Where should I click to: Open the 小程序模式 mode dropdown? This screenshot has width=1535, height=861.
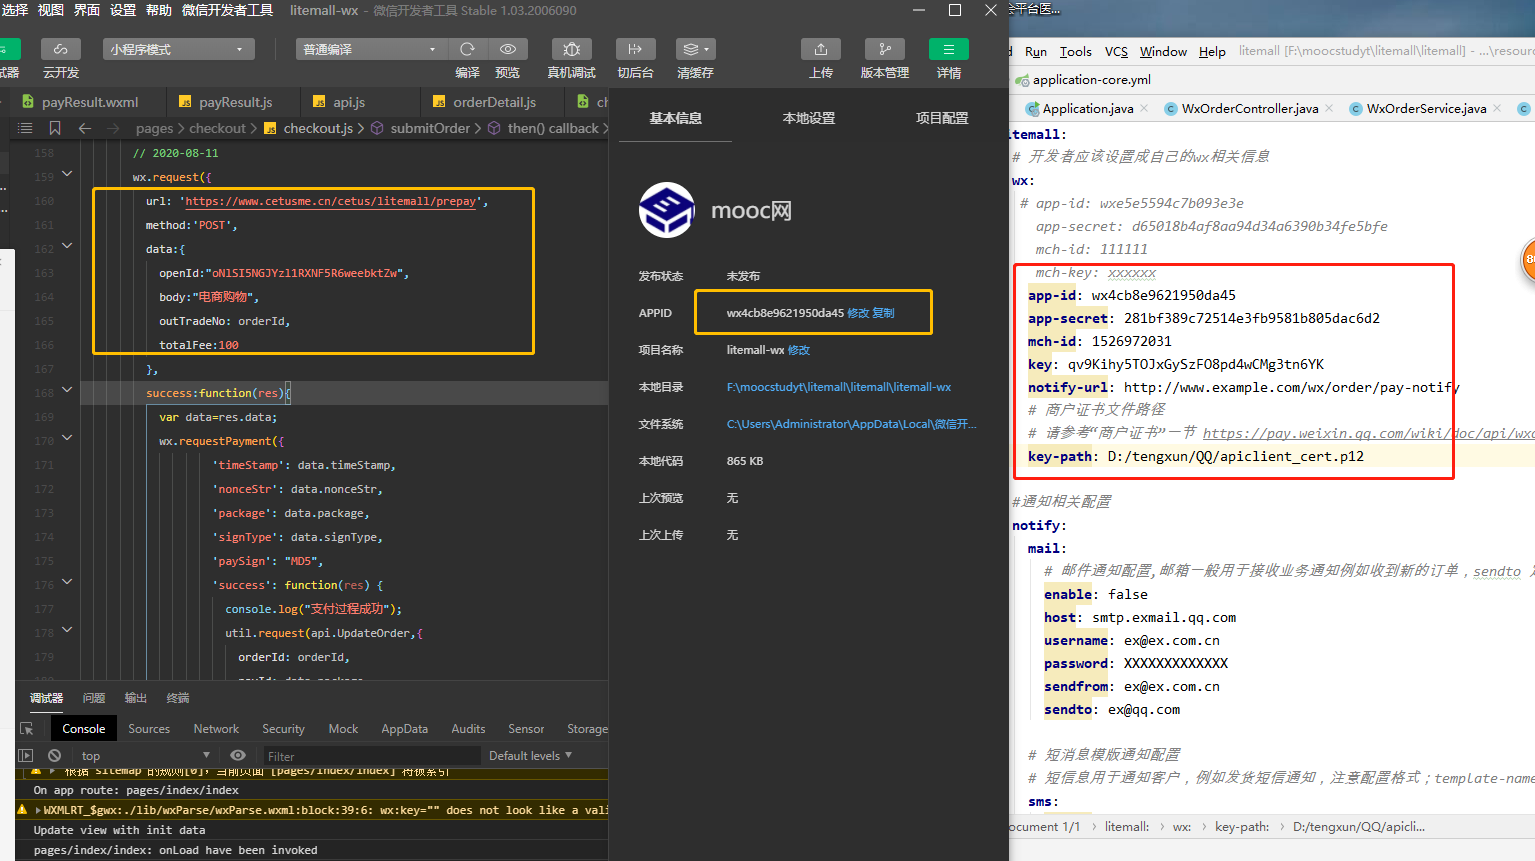pyautogui.click(x=178, y=49)
